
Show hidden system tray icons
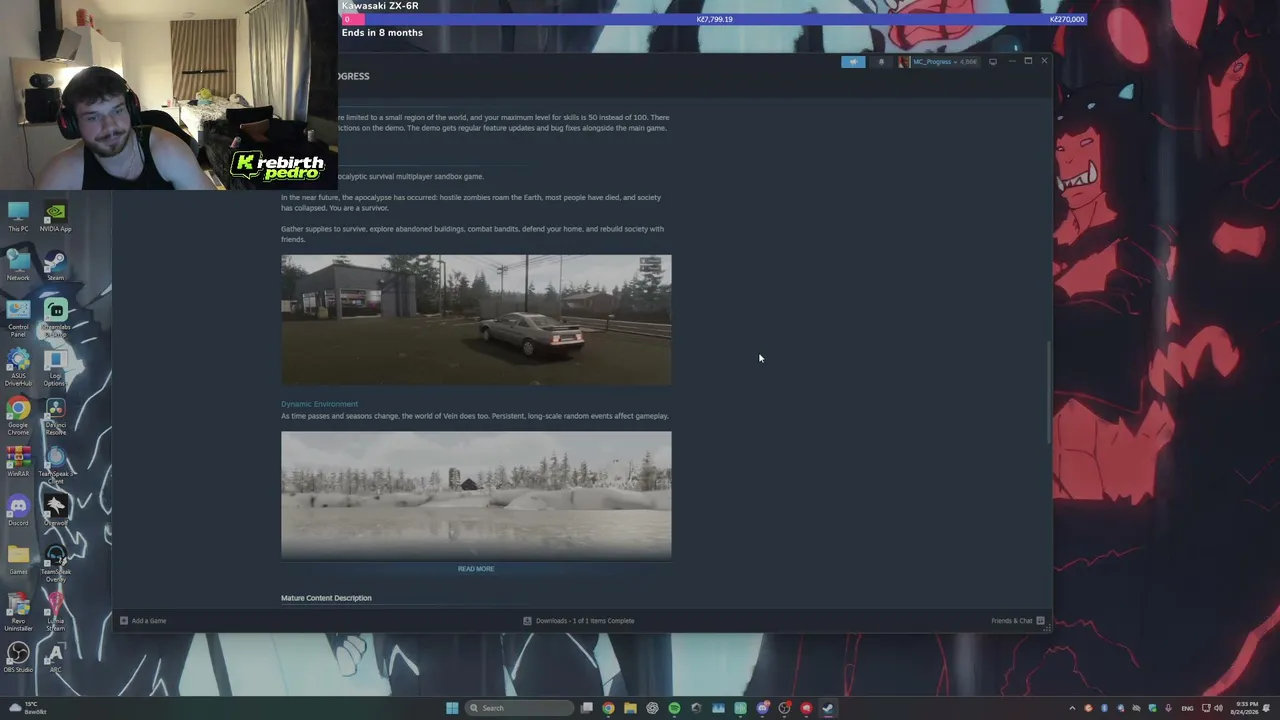[1073, 708]
